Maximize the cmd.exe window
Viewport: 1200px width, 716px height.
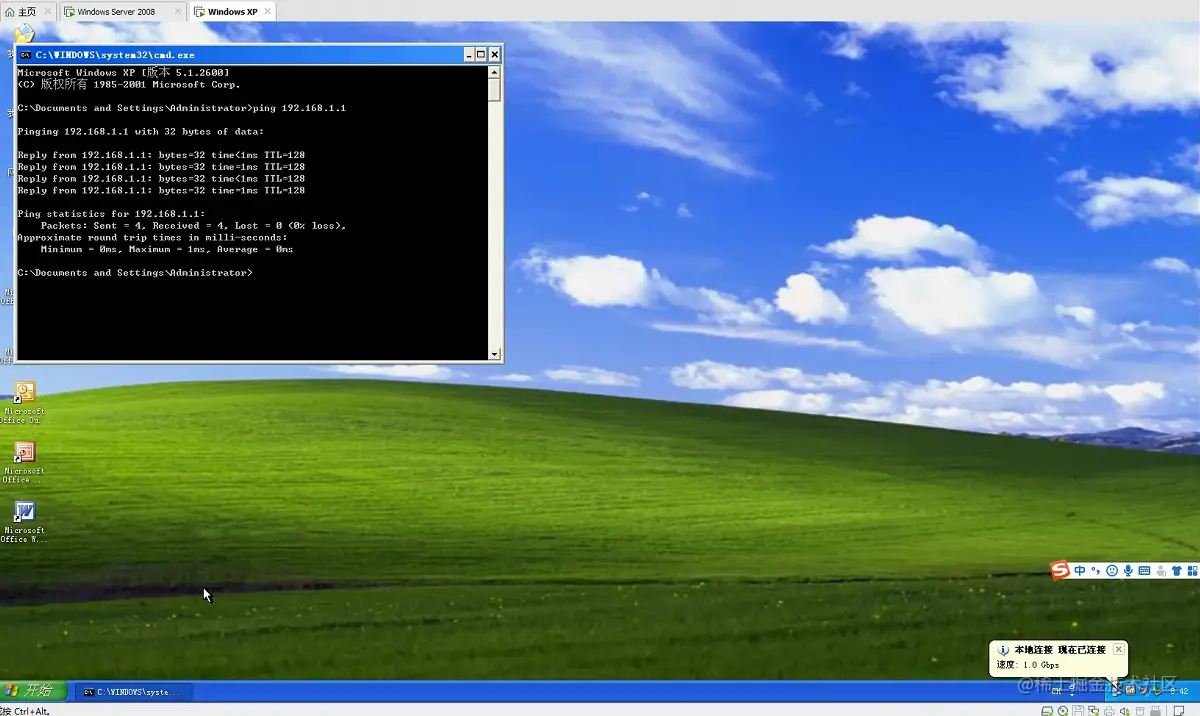point(481,55)
